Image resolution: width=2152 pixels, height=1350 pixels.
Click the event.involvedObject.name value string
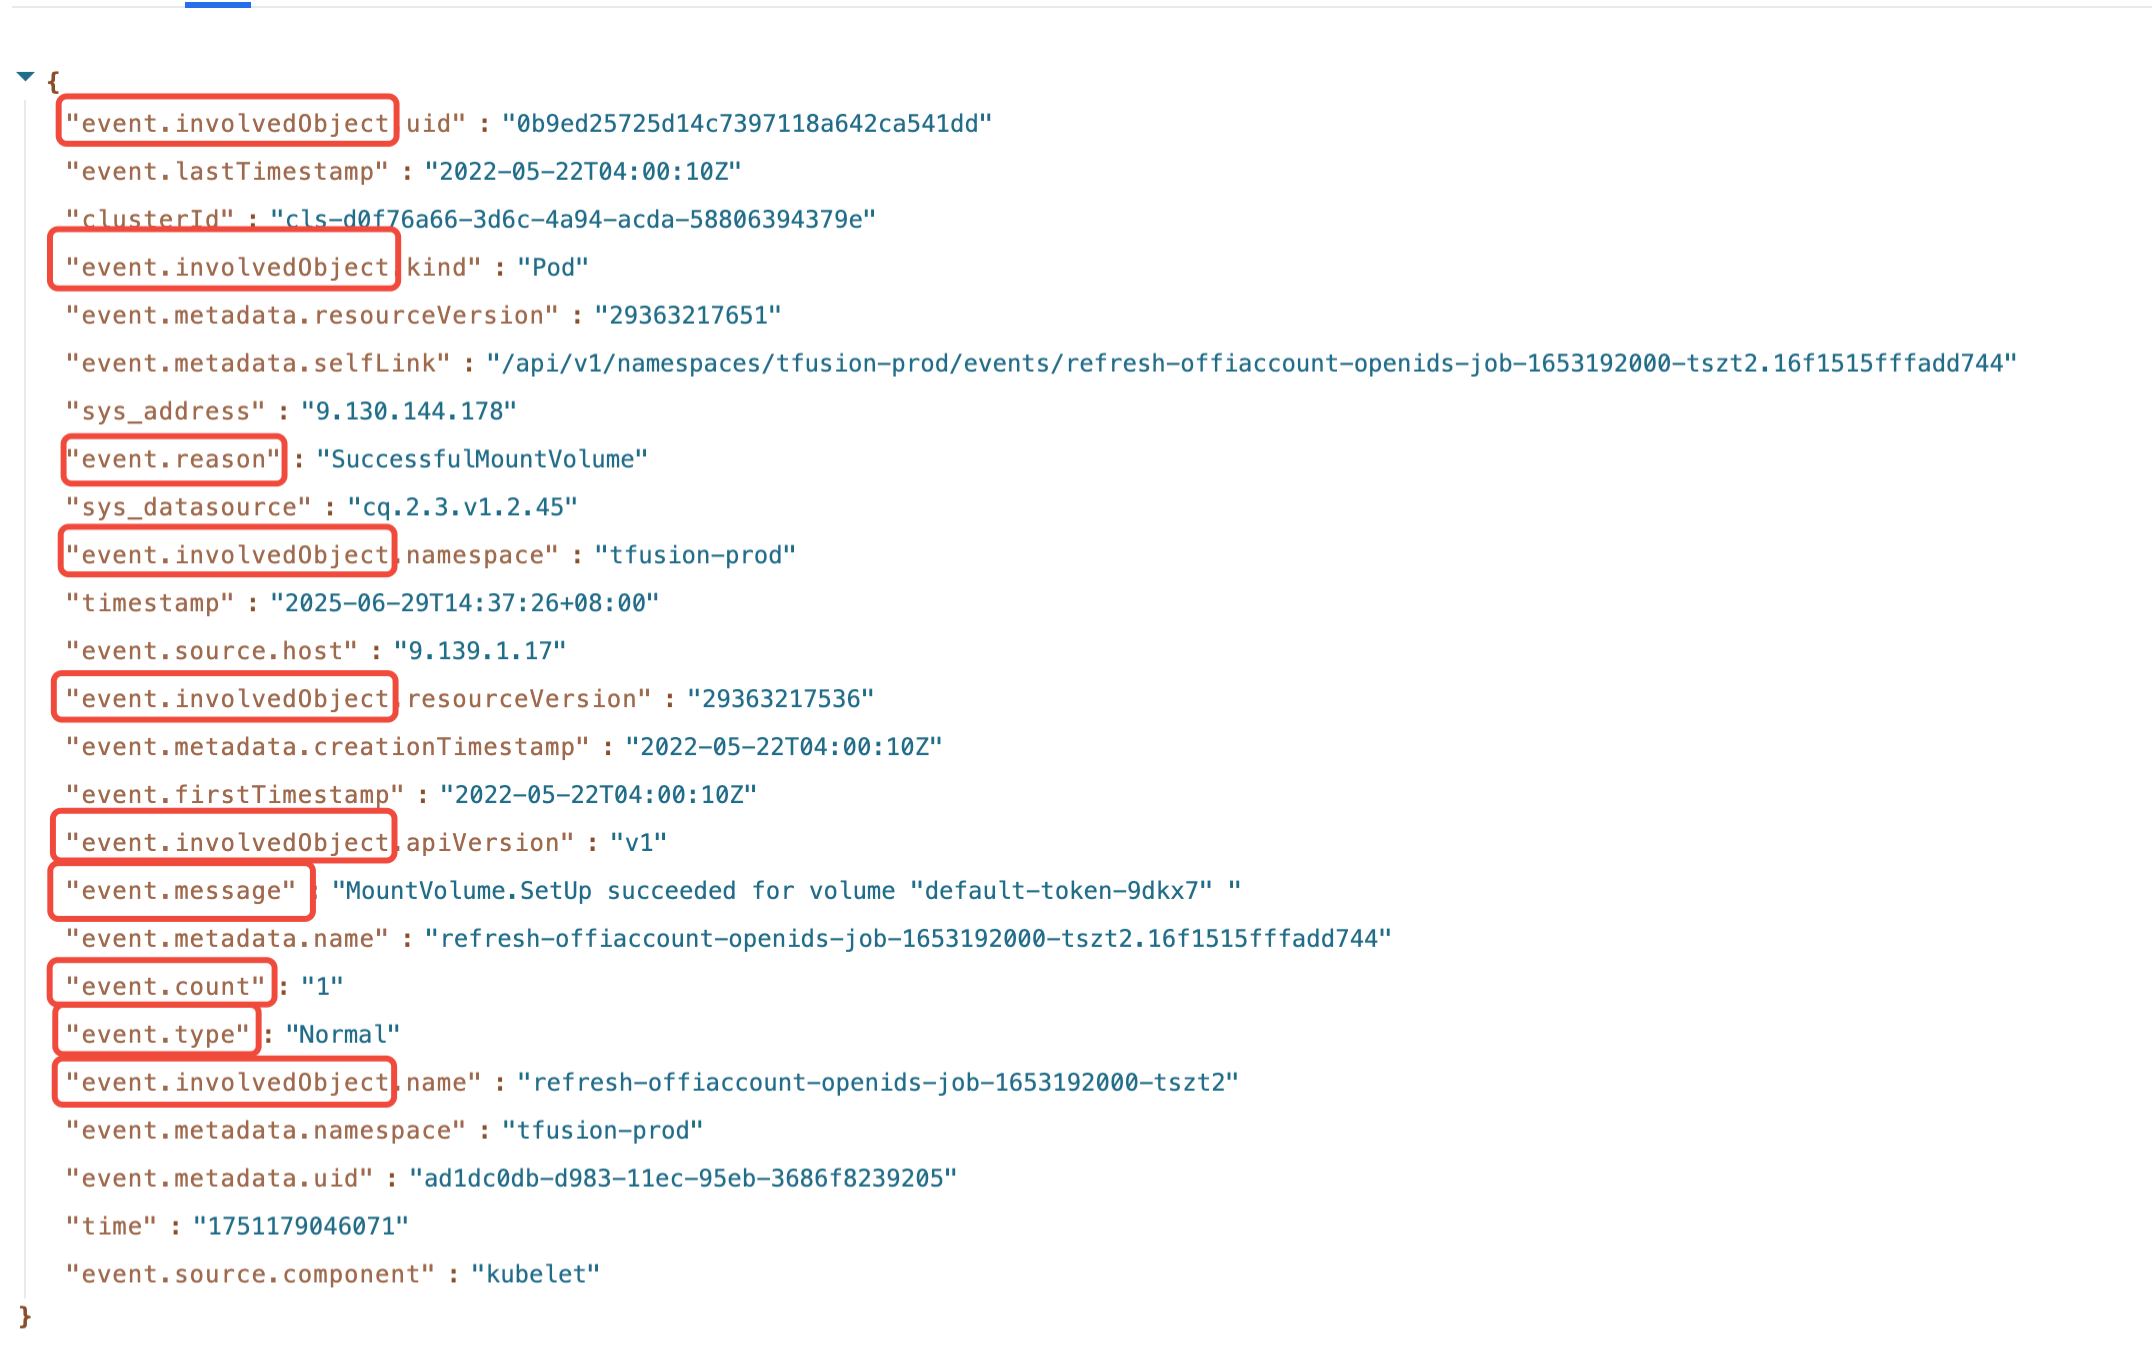(878, 1083)
